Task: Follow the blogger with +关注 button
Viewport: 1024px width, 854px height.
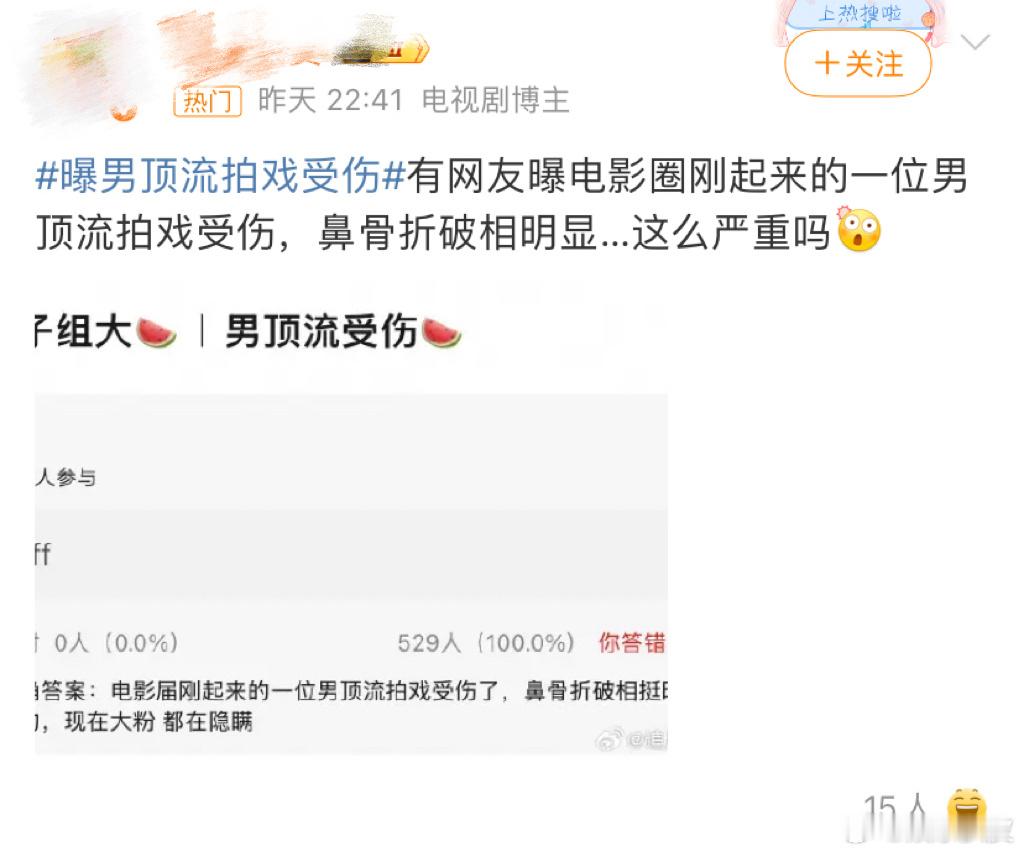Action: coord(857,64)
